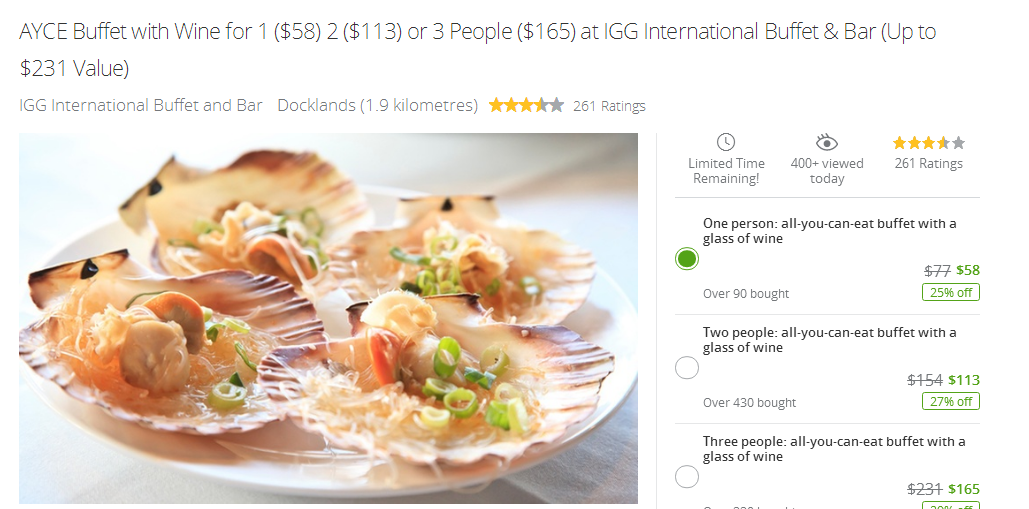1029x509 pixels.
Task: Click the 25% off badge
Action: (x=951, y=293)
